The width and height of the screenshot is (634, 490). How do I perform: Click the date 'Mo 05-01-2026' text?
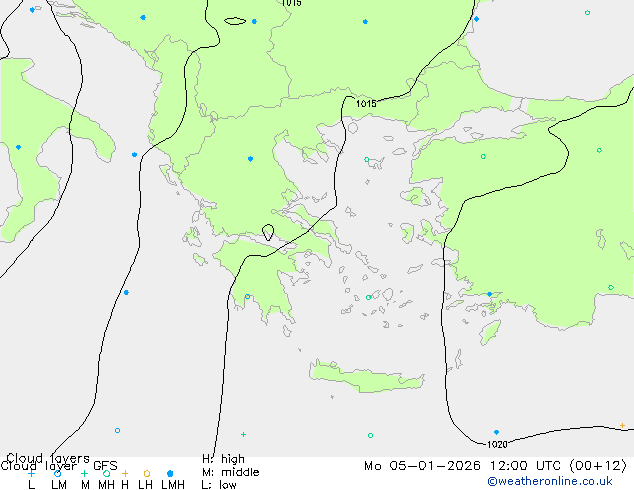coord(423,466)
